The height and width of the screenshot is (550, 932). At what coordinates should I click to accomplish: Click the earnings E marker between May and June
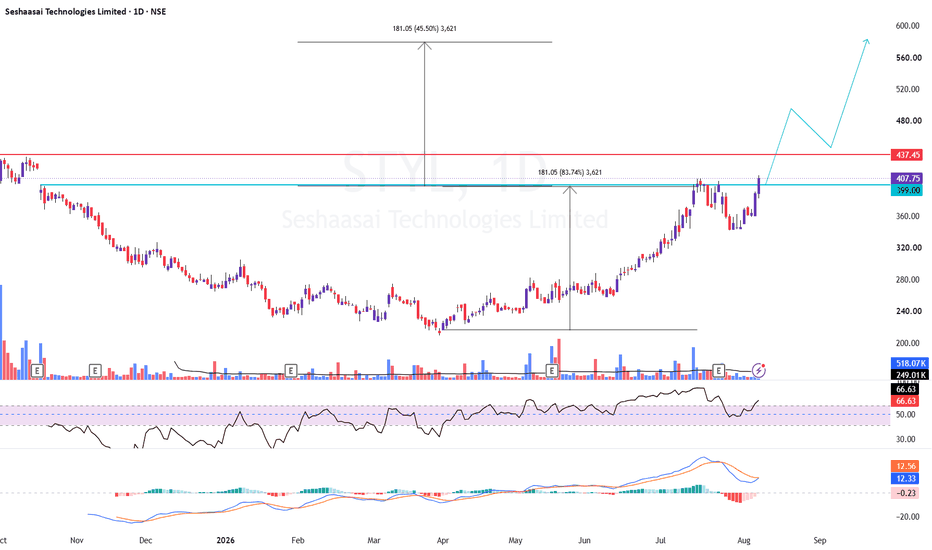[x=552, y=370]
